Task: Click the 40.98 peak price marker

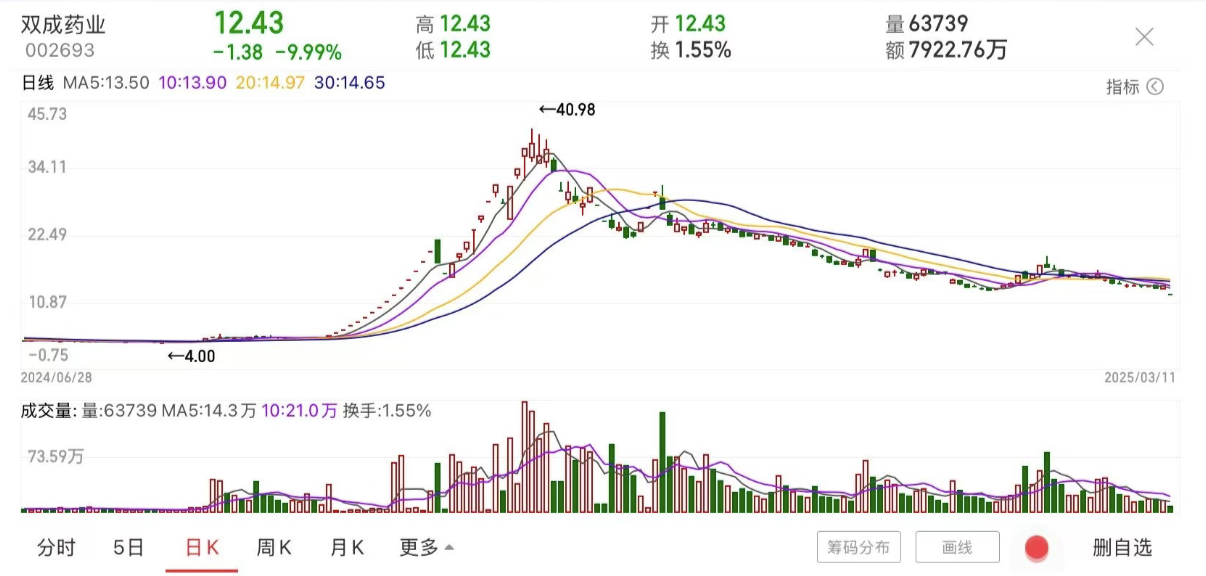Action: tap(565, 110)
